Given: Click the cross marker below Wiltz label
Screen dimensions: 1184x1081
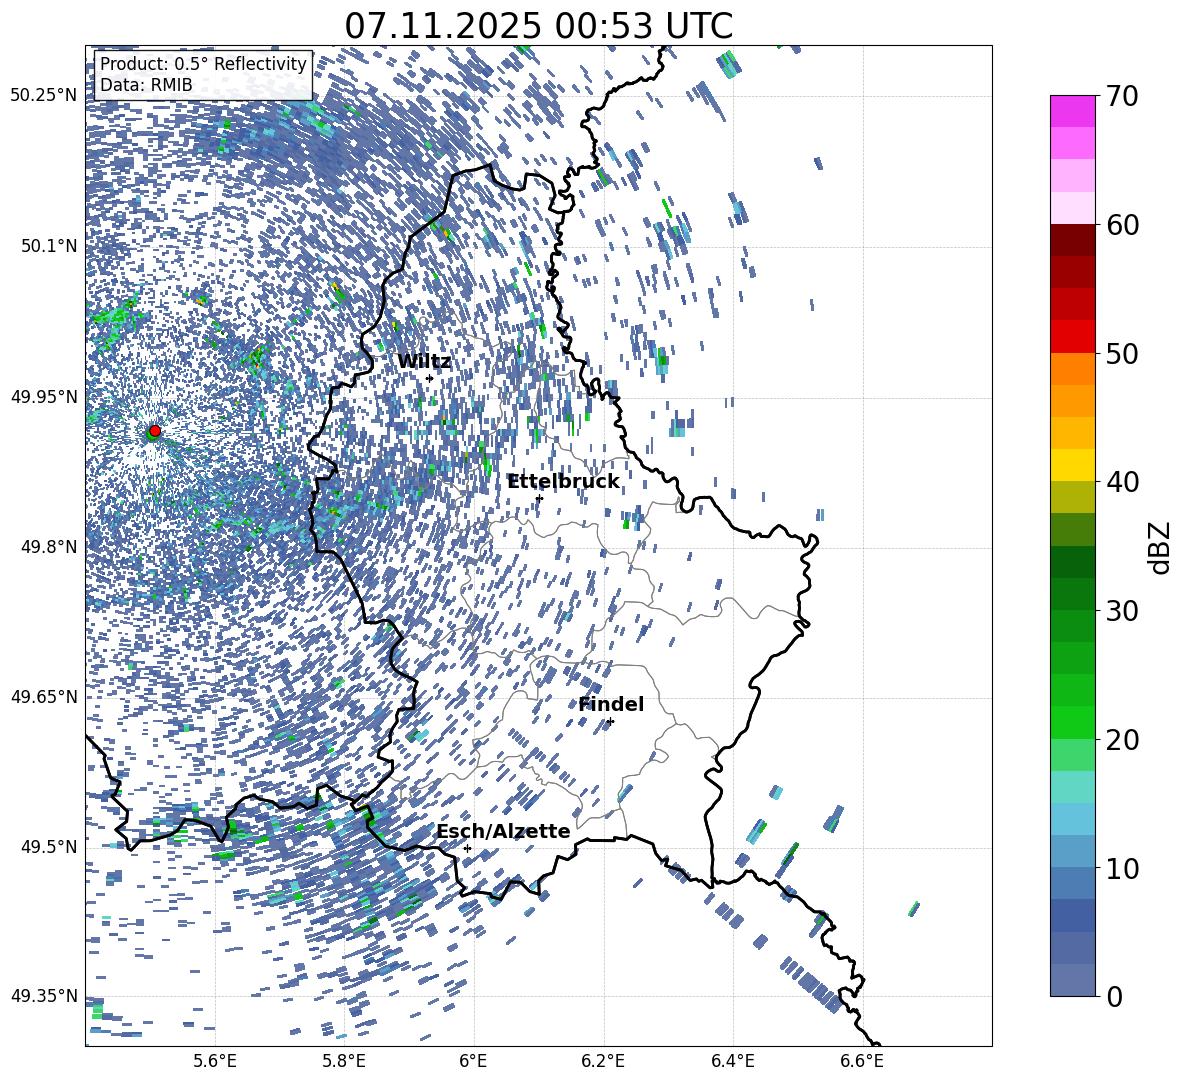Looking at the screenshot, I should coord(430,378).
